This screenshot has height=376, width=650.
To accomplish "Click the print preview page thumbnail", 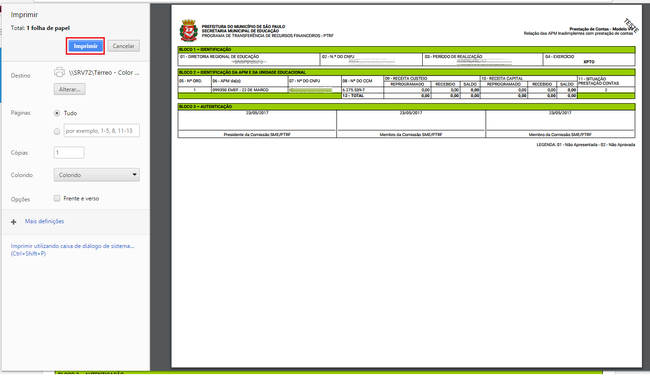I will (406, 186).
